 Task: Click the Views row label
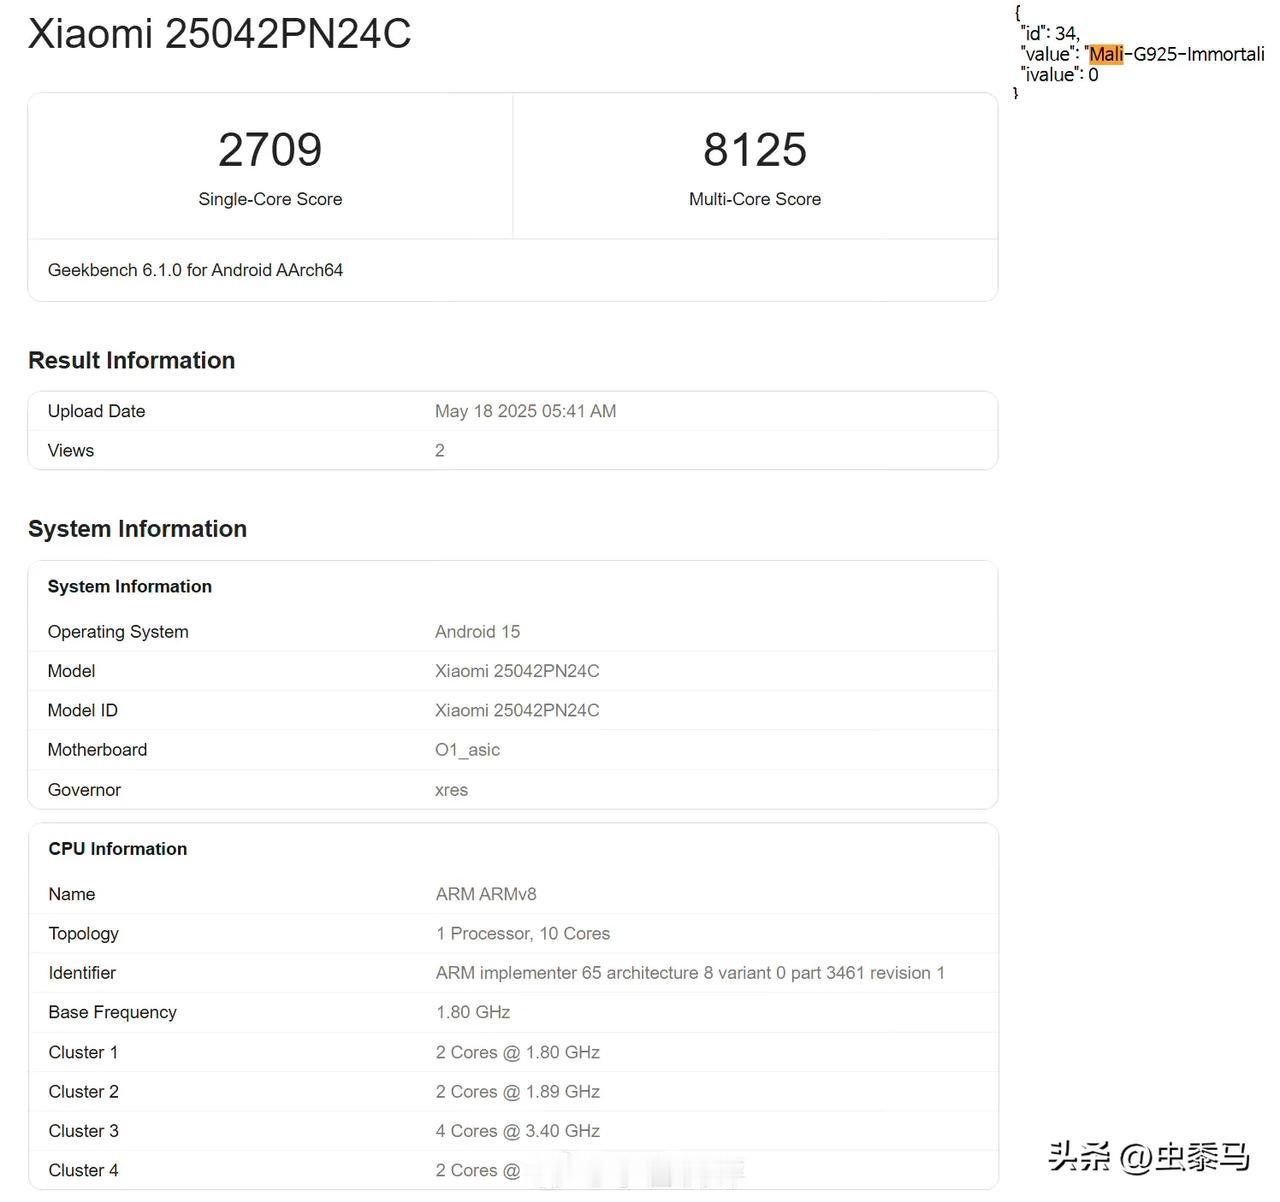71,450
